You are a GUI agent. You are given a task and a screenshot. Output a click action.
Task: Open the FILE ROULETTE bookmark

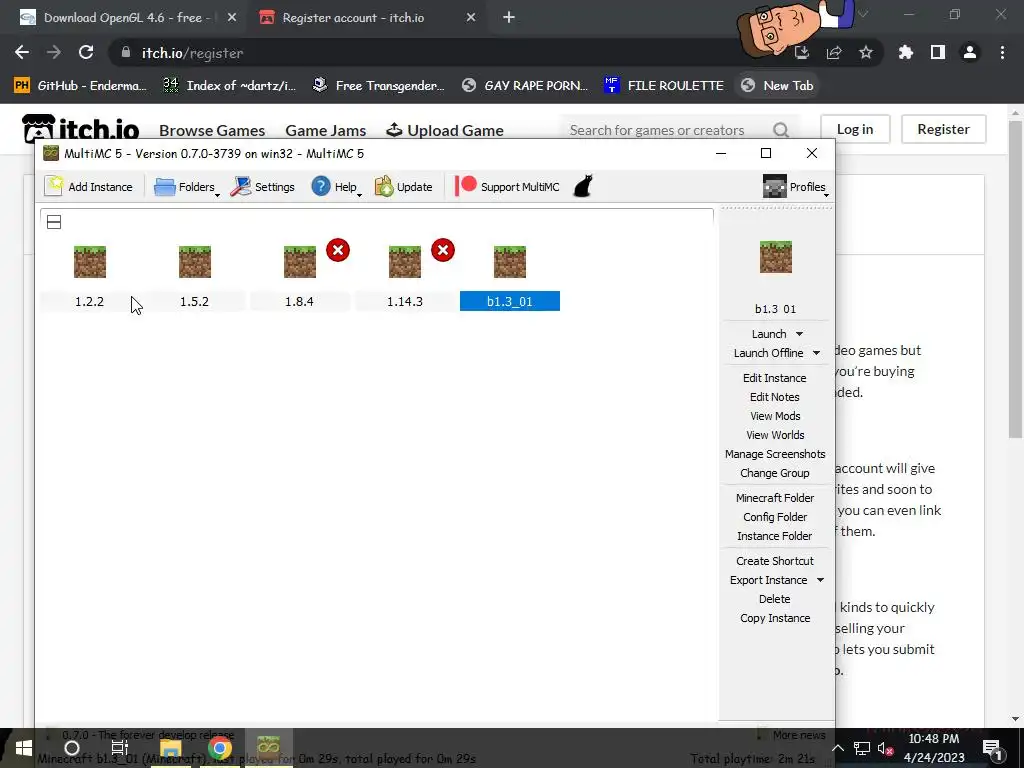(664, 86)
